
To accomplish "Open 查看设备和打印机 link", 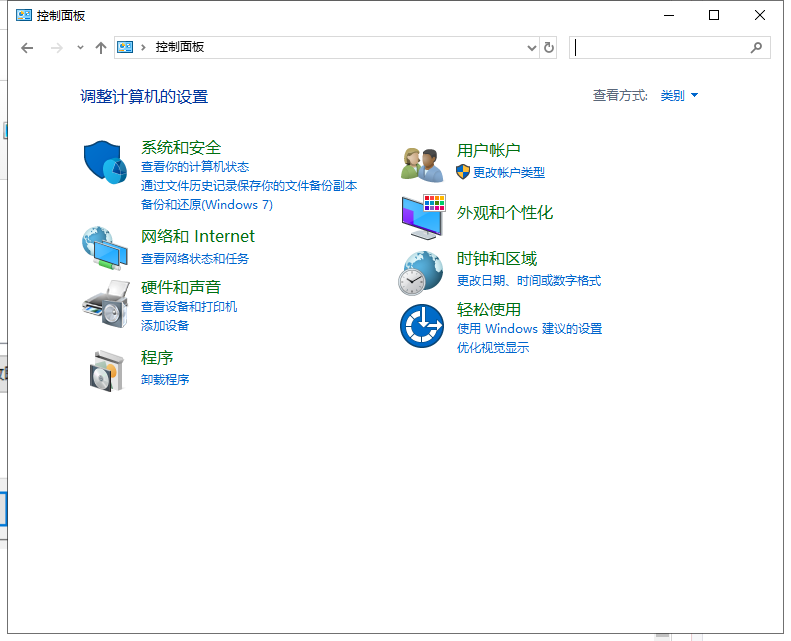I will click(189, 307).
